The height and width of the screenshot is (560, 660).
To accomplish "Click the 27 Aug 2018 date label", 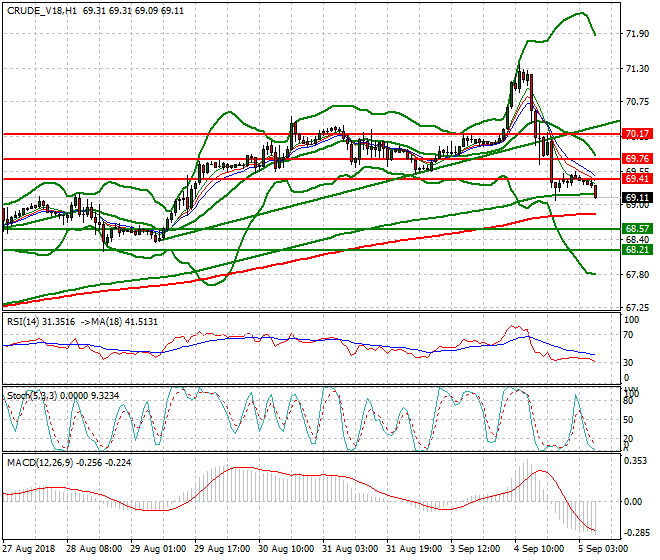I will point(29,549).
